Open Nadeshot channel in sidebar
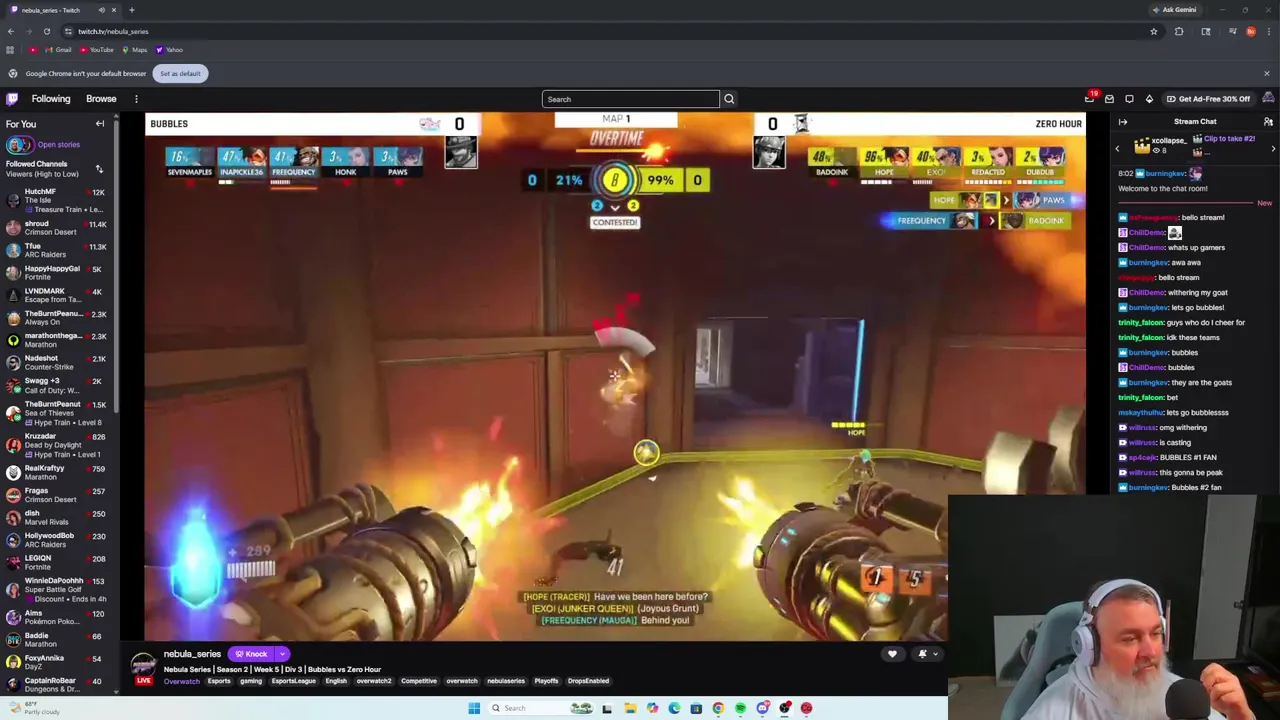Image resolution: width=1280 pixels, height=720 pixels. [x=58, y=362]
